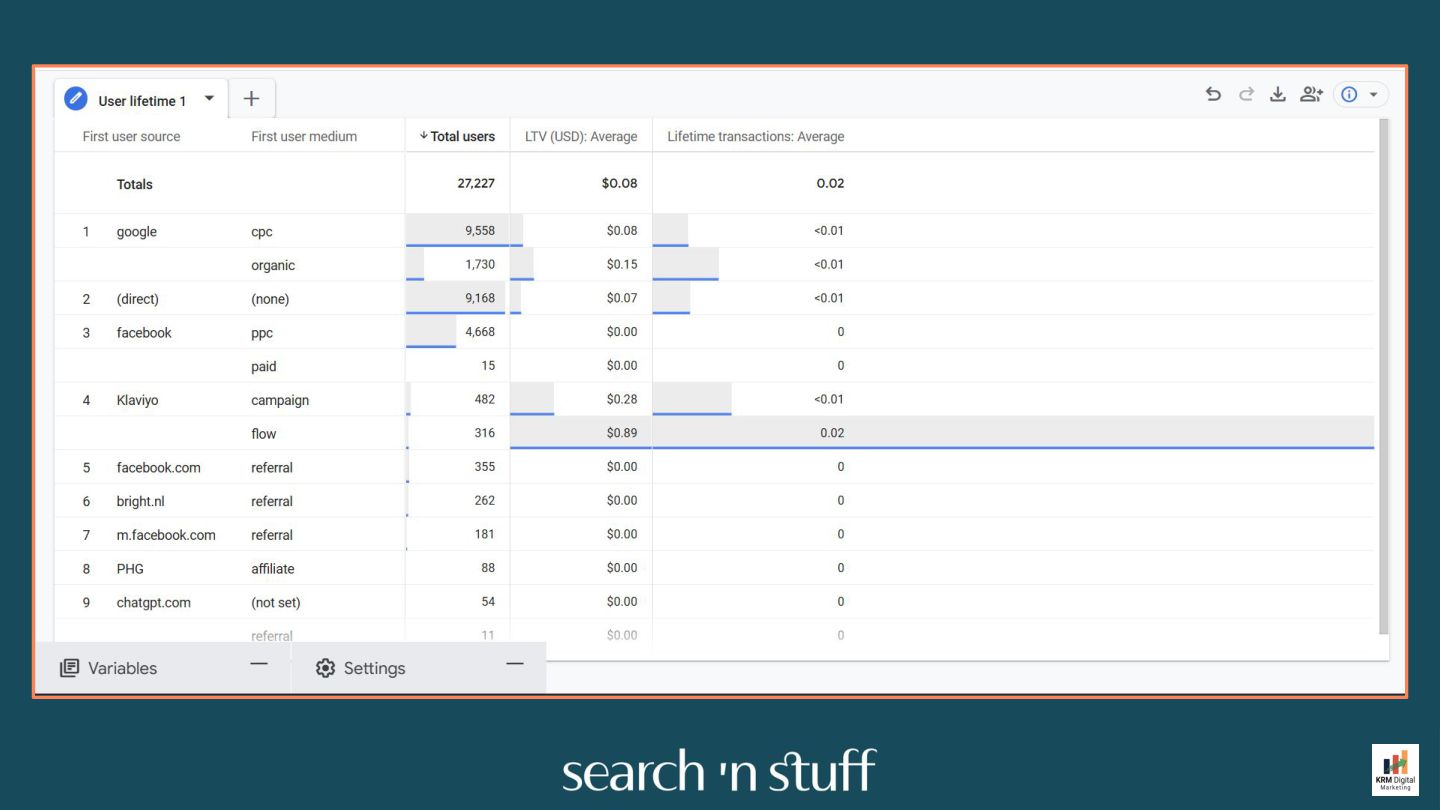The width and height of the screenshot is (1440, 810).
Task: Click Lifetime transactions: Average header
Action: coord(755,136)
